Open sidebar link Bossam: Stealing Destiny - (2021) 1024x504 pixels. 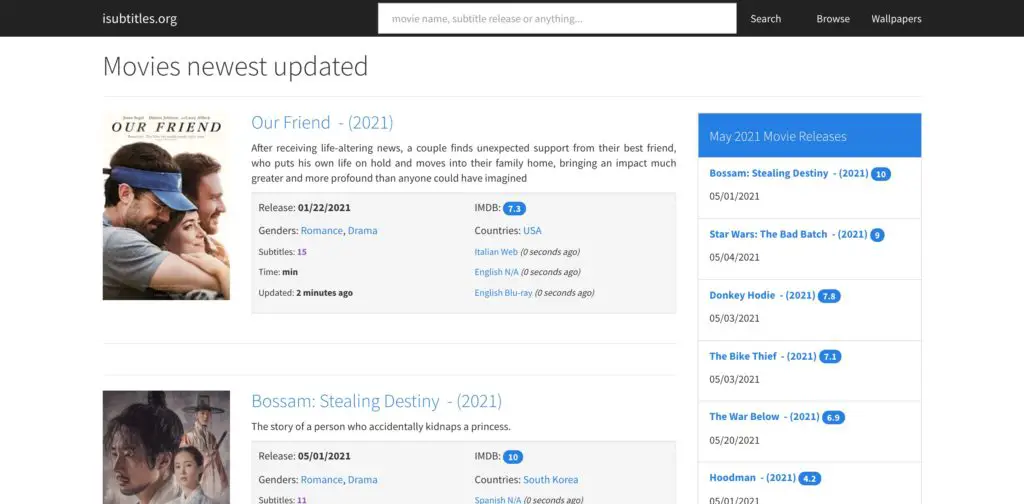[788, 173]
